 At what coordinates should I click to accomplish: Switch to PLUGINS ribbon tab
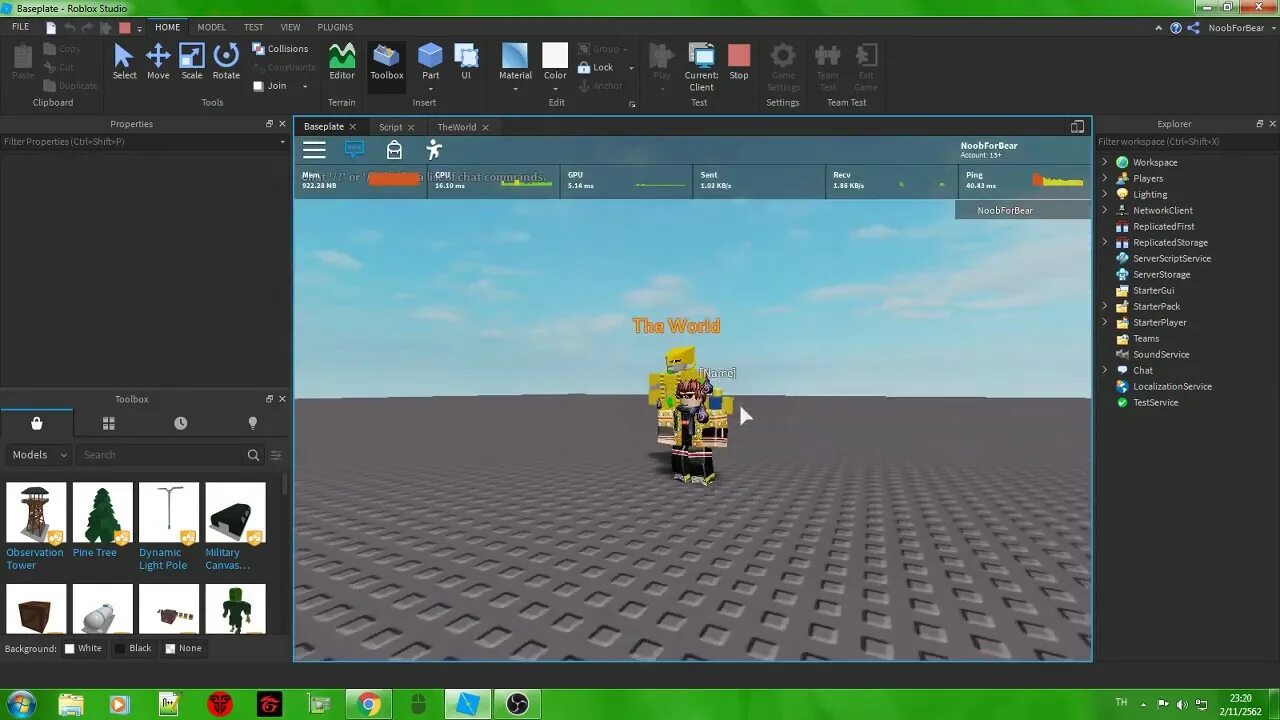click(335, 27)
